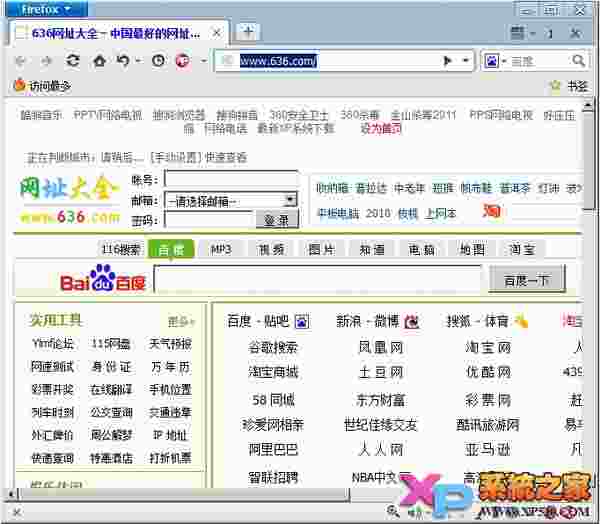
Task: Go forward with the Forward arrow
Action: (46, 60)
